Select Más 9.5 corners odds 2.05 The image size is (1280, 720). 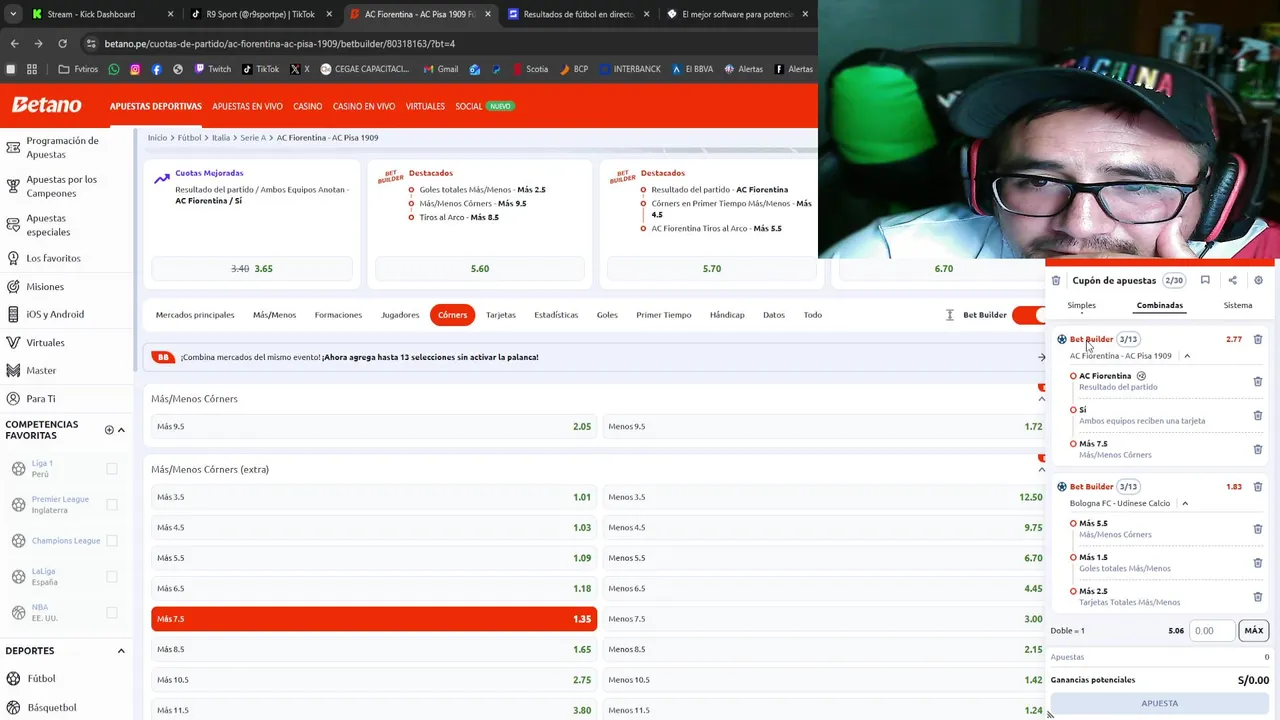point(374,427)
